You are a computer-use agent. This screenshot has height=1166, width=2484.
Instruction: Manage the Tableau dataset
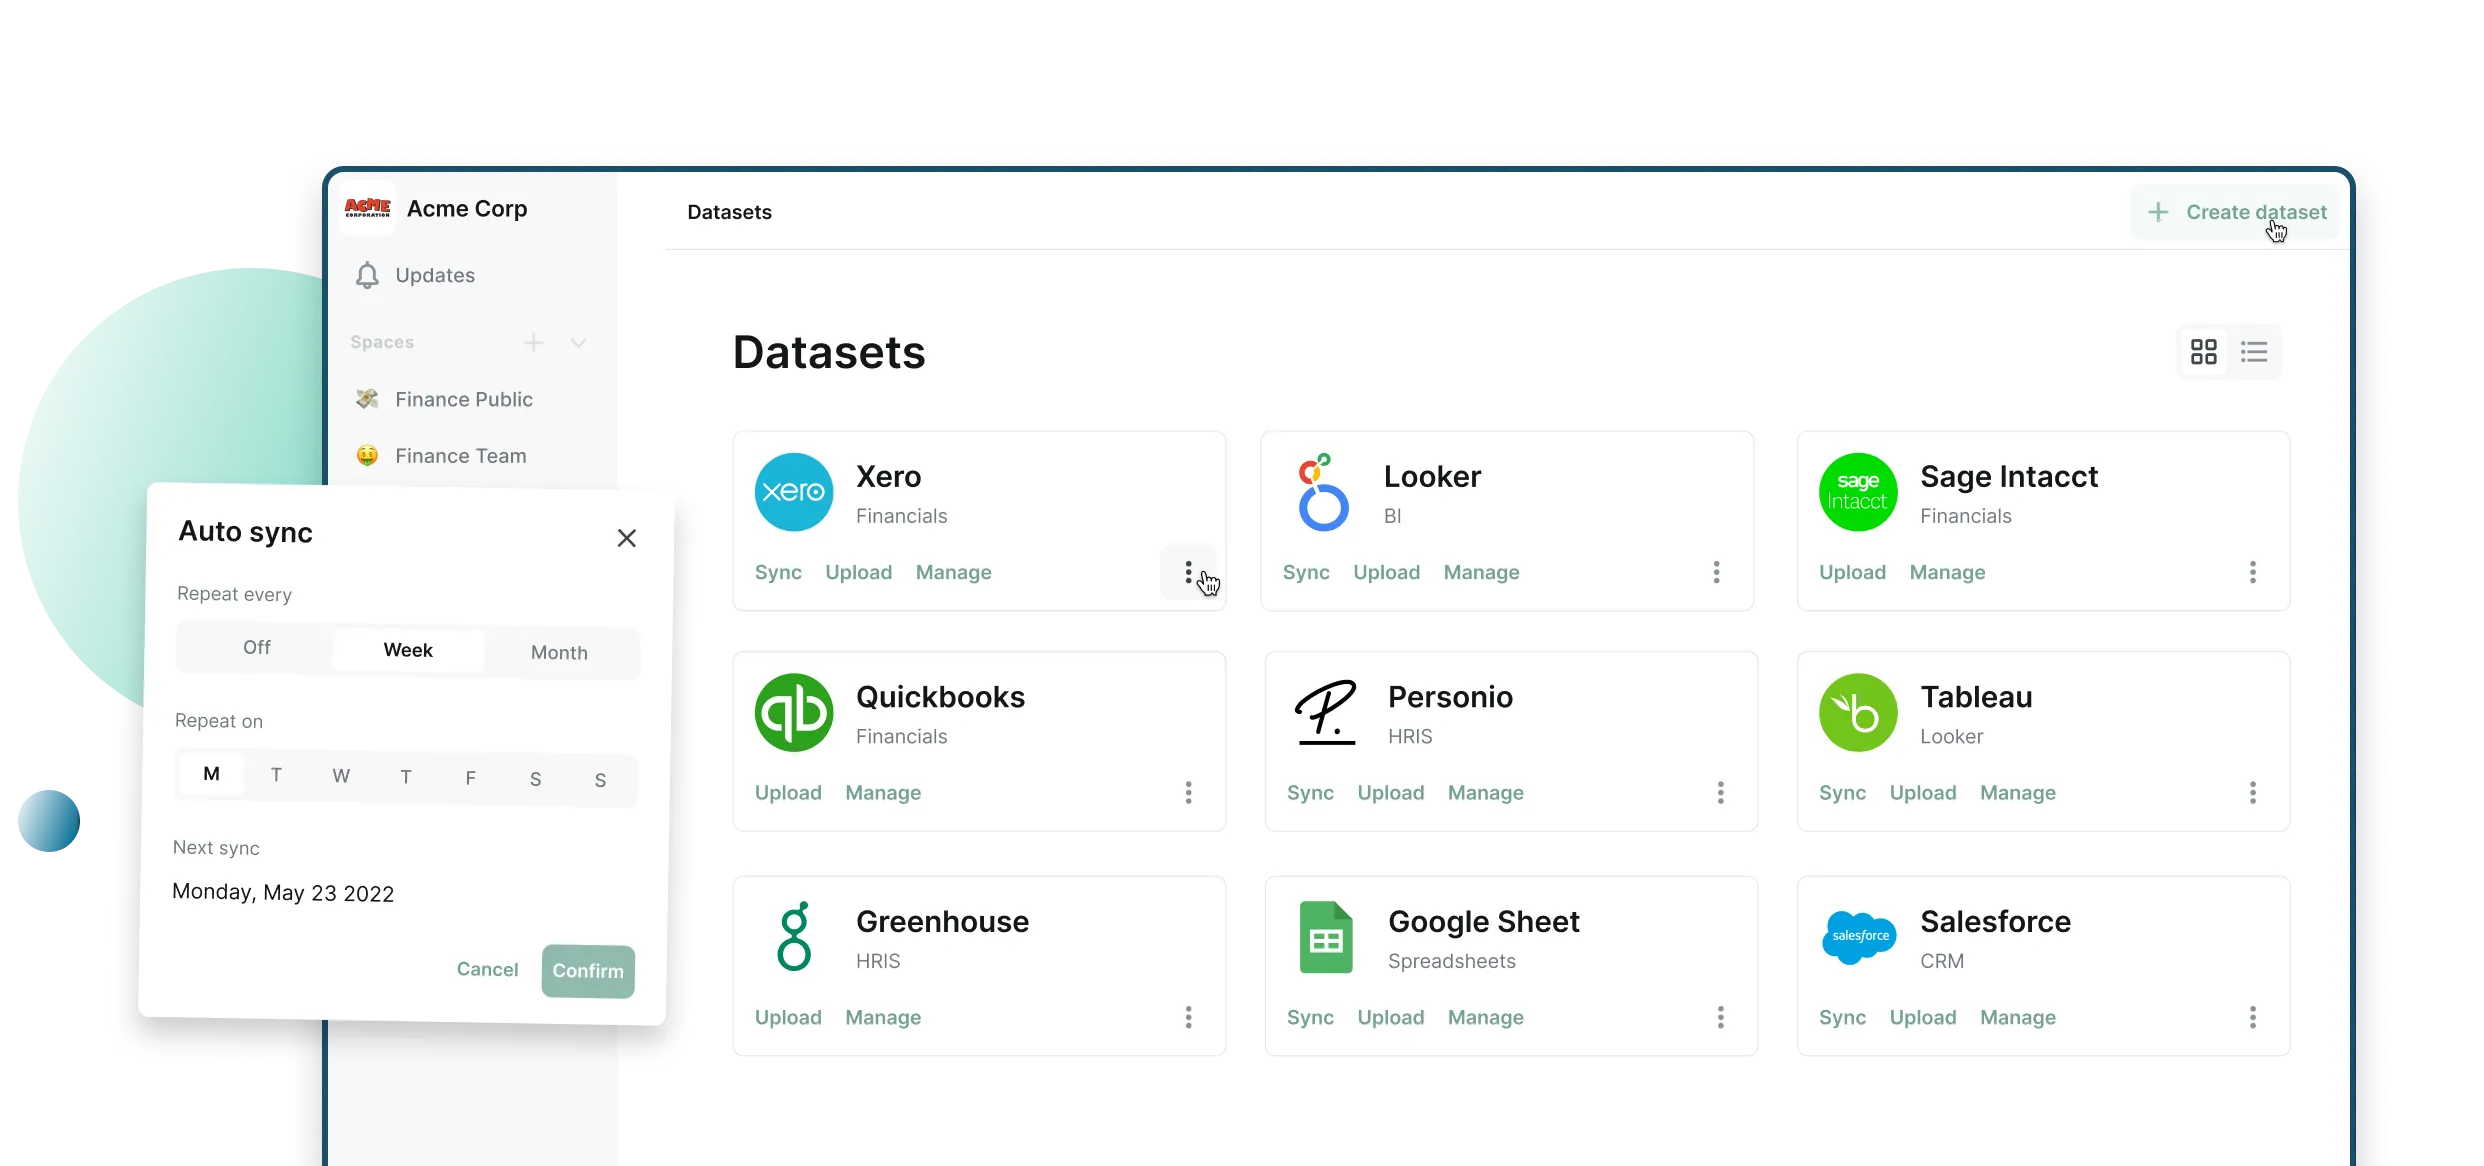point(2018,793)
